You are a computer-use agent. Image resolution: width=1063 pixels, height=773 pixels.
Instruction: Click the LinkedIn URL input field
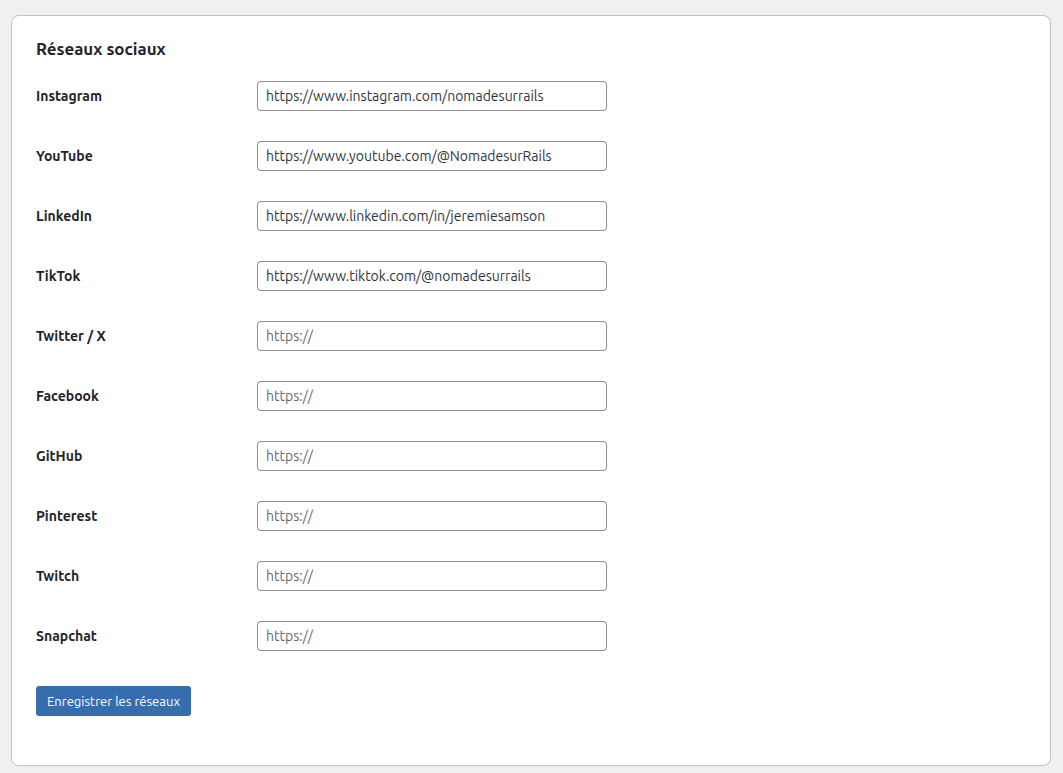pyautogui.click(x=431, y=216)
